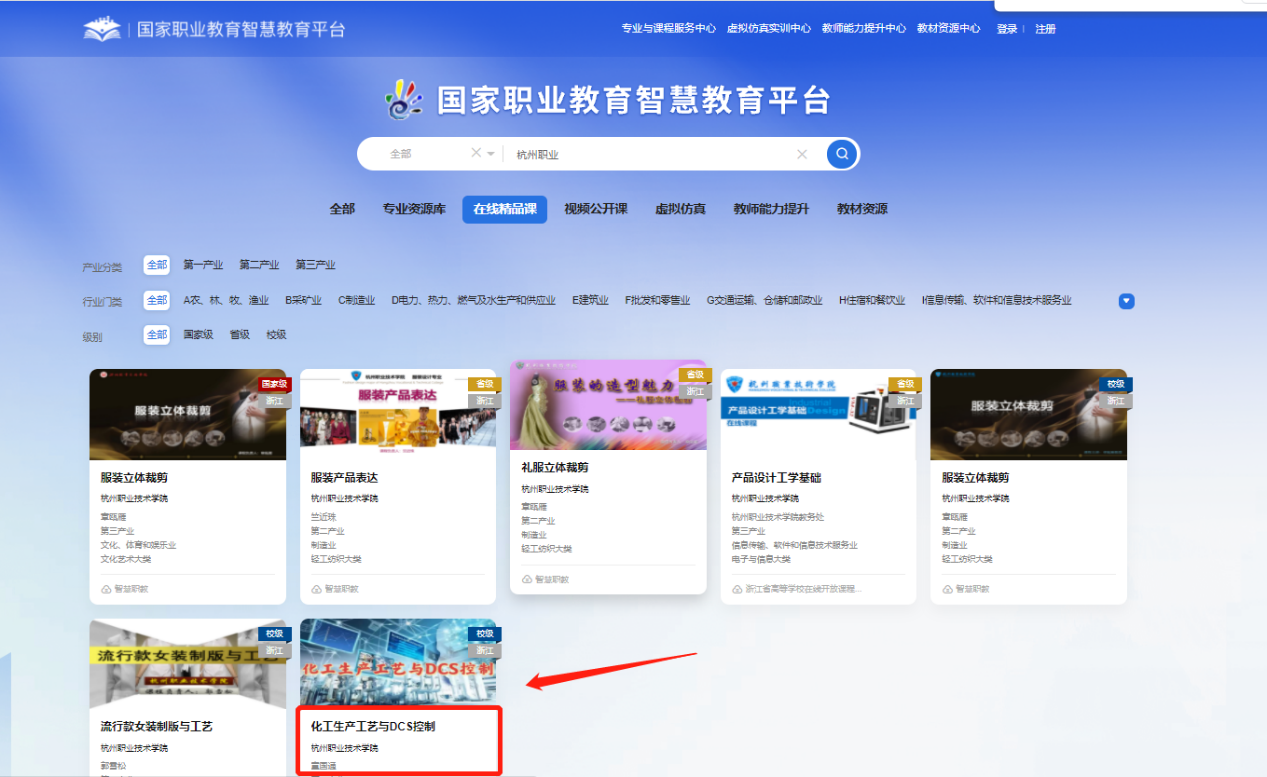This screenshot has height=777, width=1267.
Task: Switch to the 视频公开课 tab
Action: coord(595,209)
